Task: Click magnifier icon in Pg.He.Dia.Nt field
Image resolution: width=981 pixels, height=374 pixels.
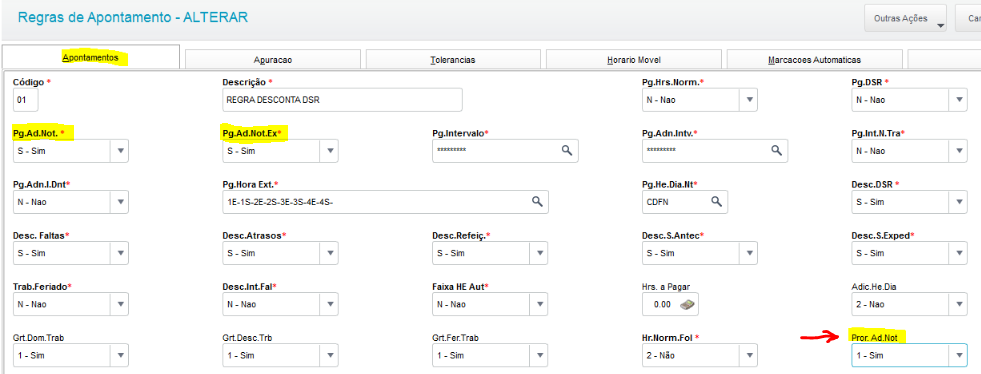Action: pyautogui.click(x=716, y=202)
